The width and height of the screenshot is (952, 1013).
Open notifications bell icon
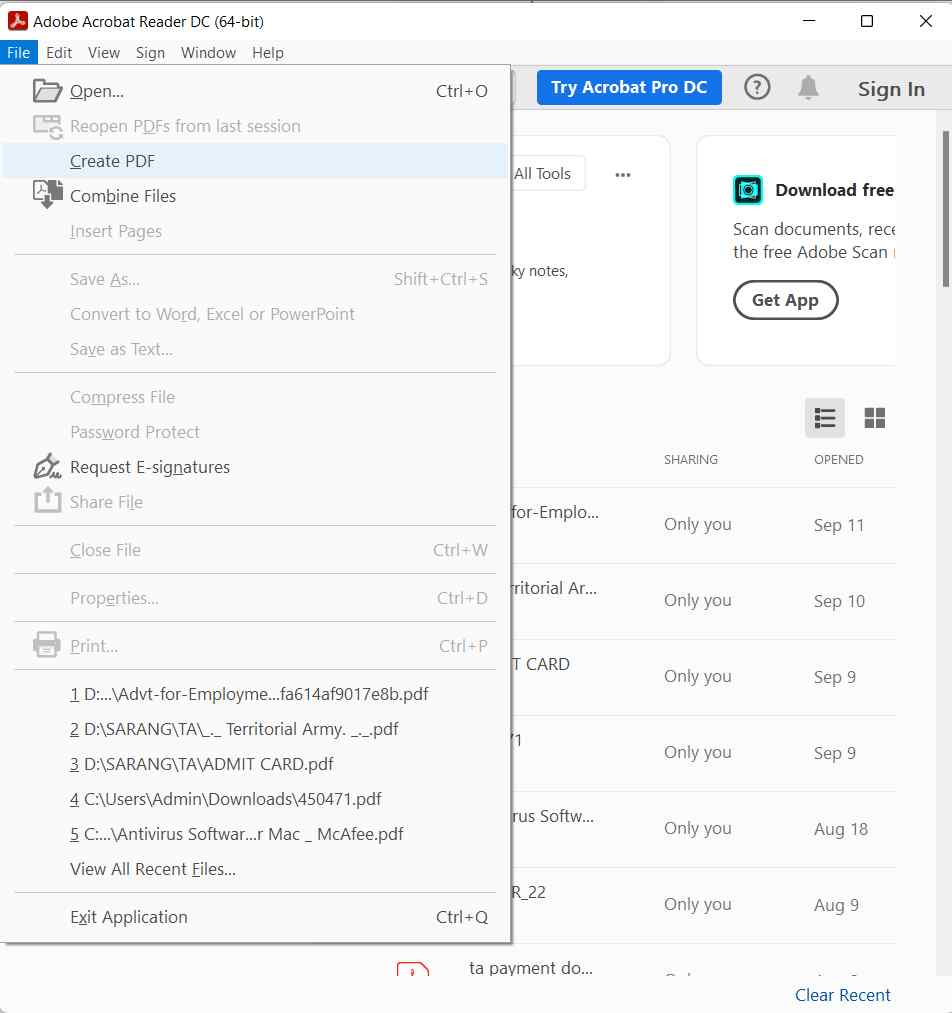coord(808,87)
